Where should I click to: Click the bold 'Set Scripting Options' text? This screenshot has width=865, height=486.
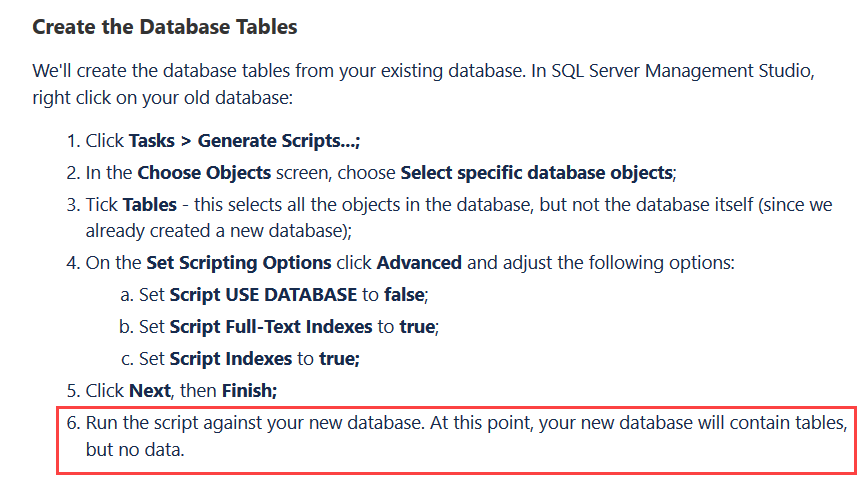(x=239, y=263)
